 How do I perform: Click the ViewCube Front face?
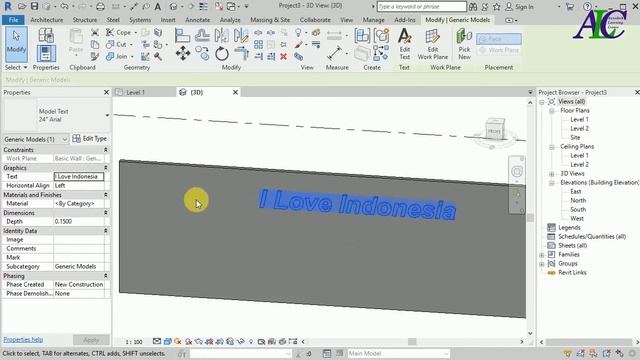click(493, 131)
